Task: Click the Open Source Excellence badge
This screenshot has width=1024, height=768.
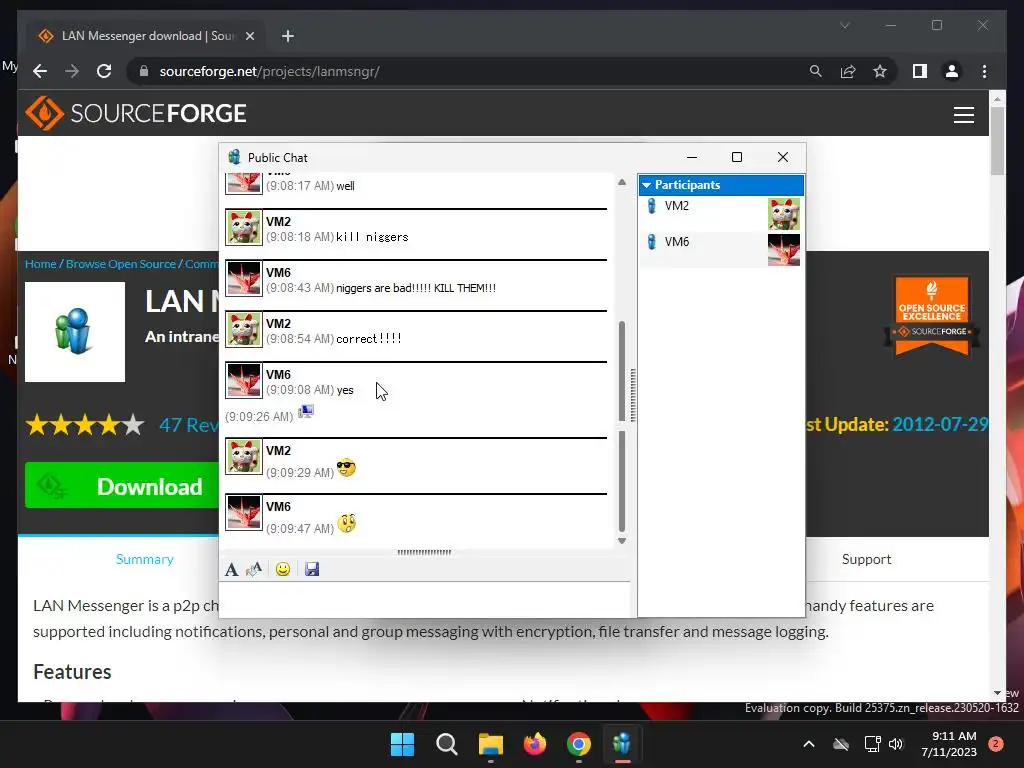Action: click(x=932, y=315)
